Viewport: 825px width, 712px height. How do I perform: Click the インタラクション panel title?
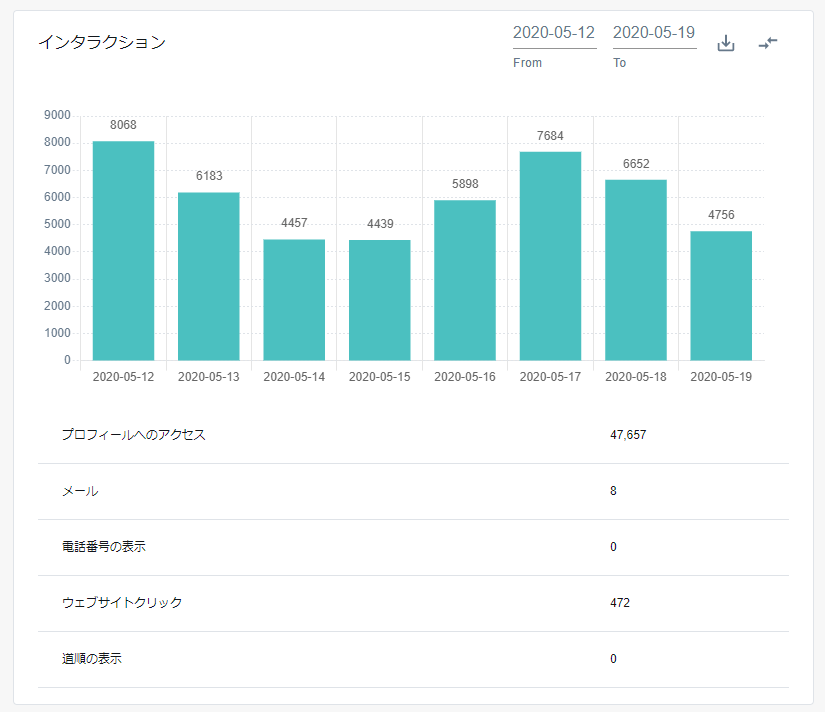[102, 42]
